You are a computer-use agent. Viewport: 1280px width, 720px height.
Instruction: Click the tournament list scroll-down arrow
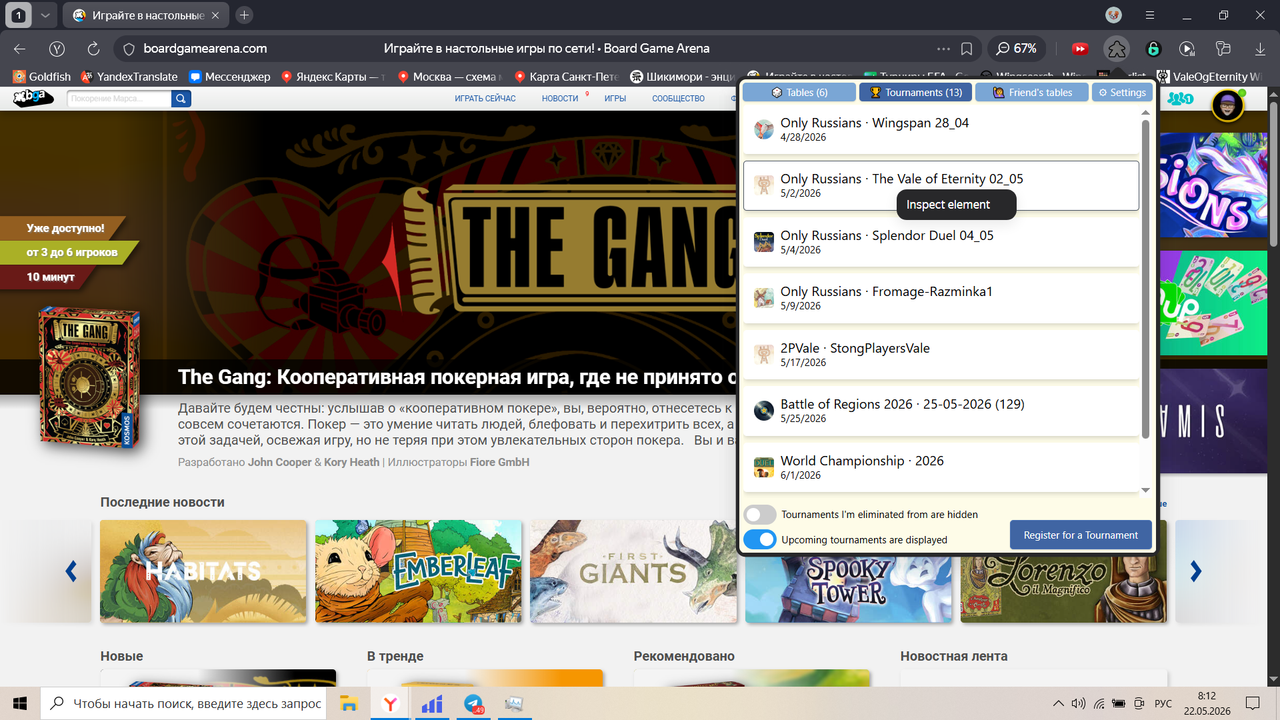1146,490
